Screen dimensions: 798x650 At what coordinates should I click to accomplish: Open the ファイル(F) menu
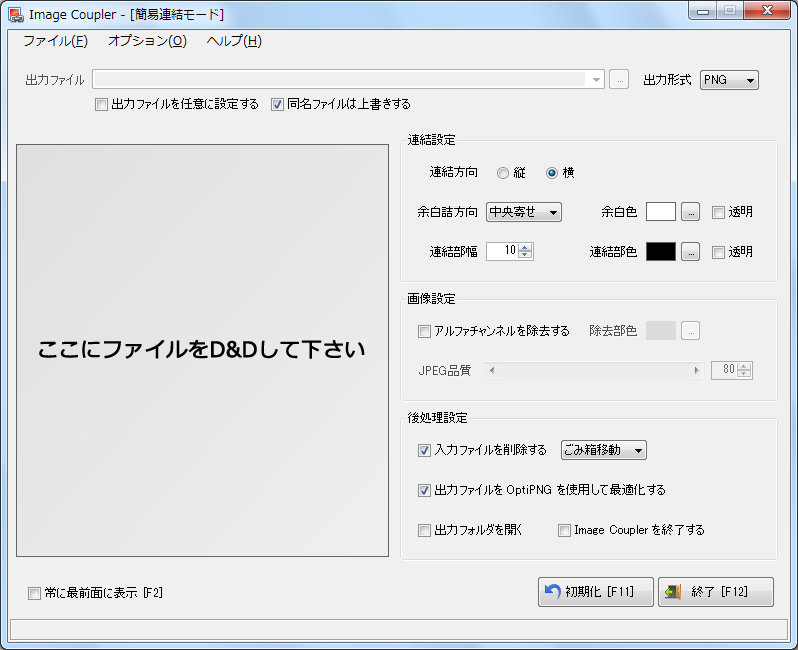pos(55,41)
